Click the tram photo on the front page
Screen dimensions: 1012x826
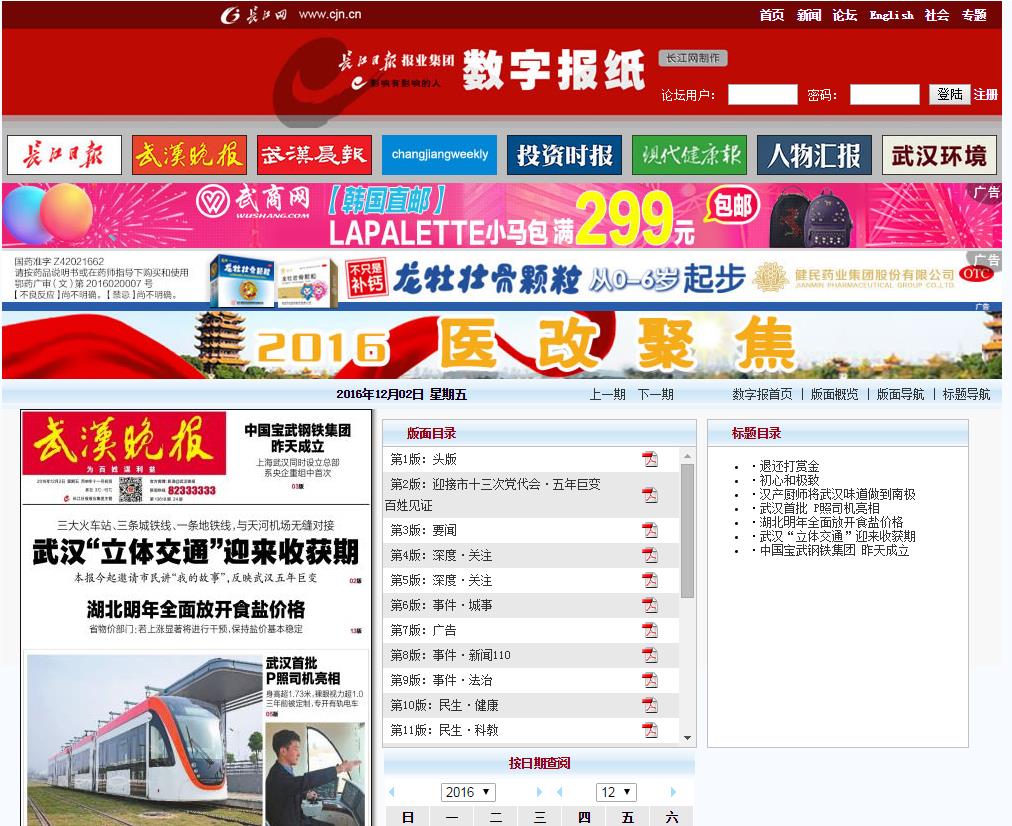[x=145, y=740]
